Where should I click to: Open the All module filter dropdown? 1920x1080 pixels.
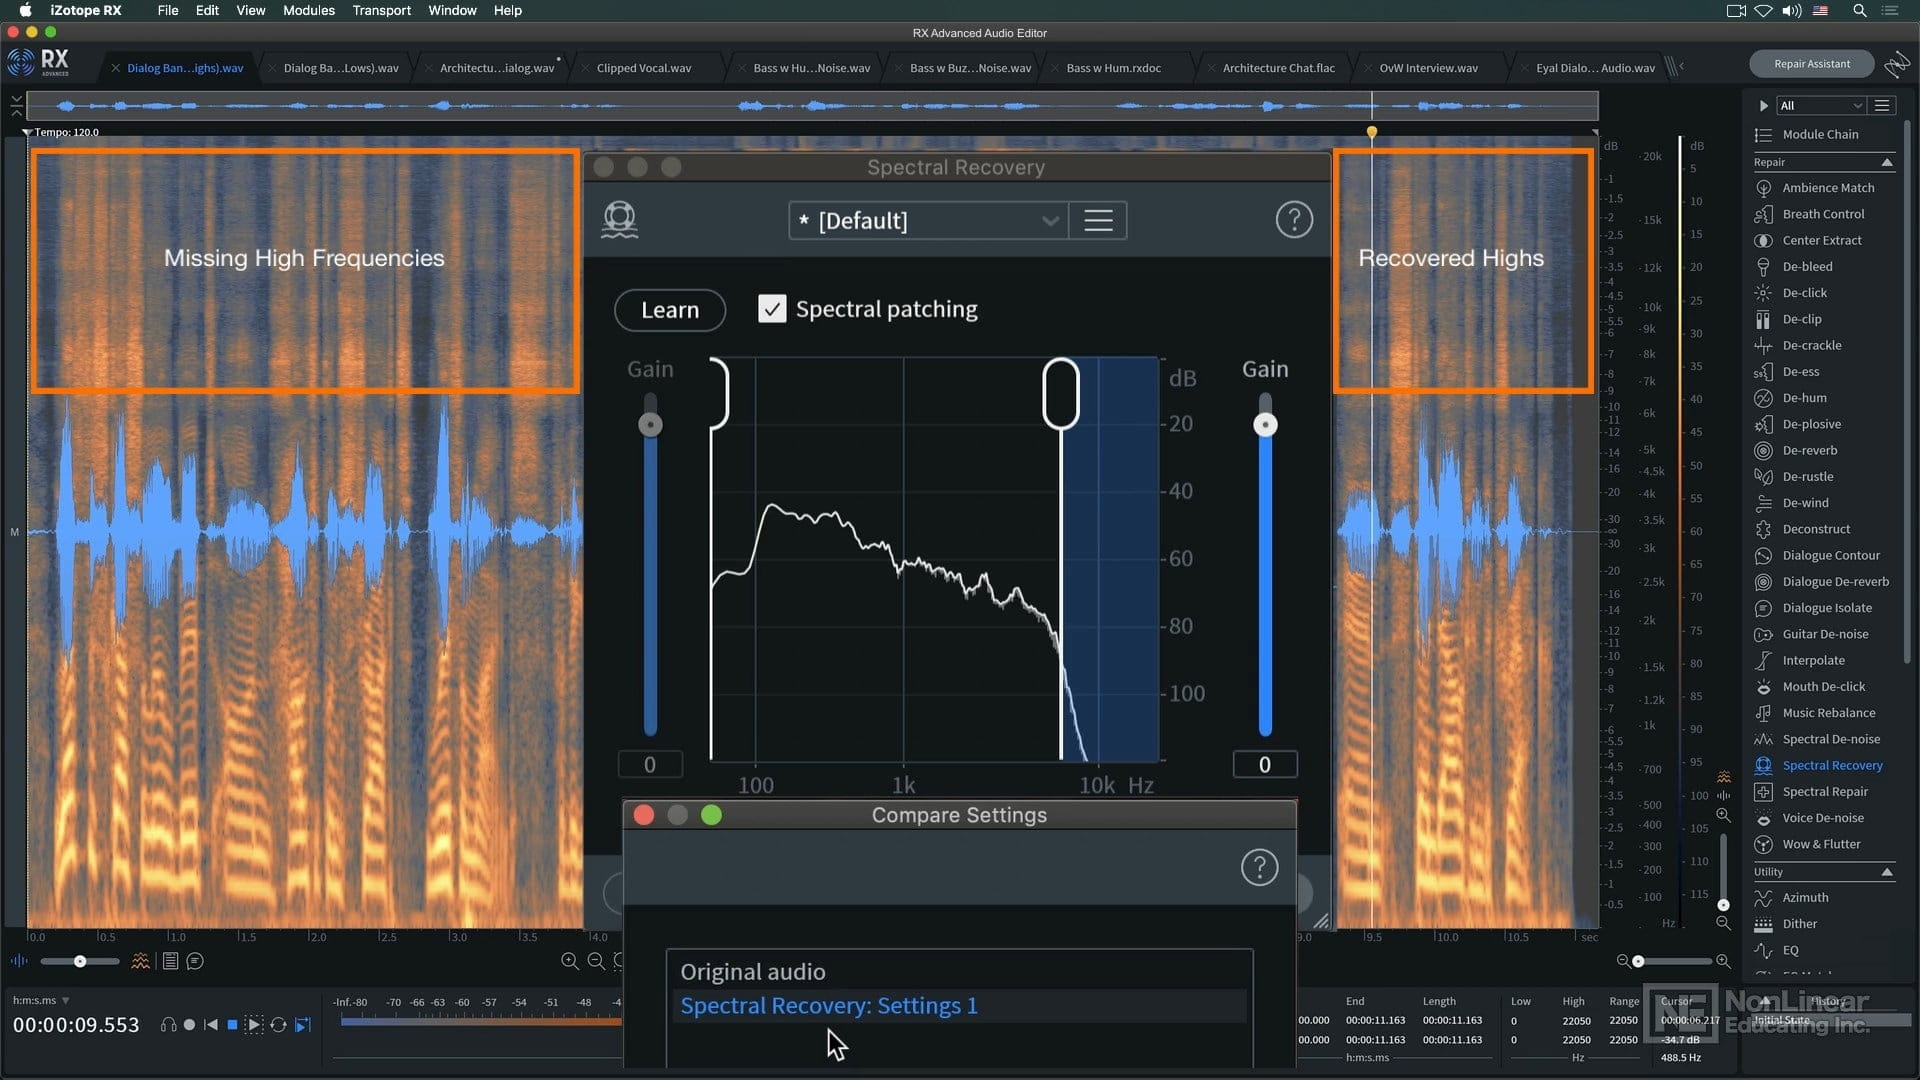[1820, 106]
